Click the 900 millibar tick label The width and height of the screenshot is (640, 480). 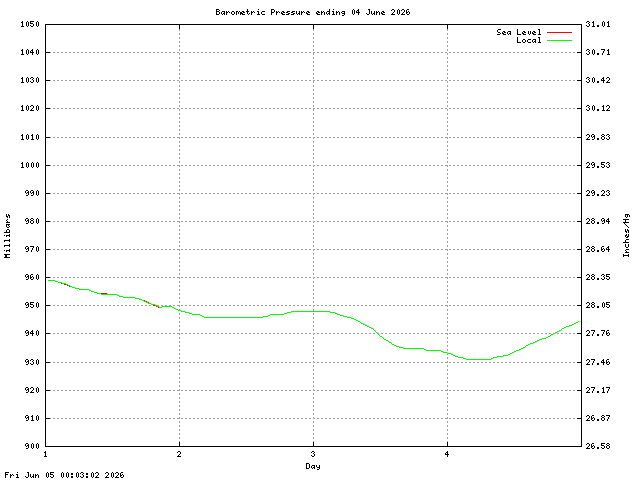tap(32, 446)
